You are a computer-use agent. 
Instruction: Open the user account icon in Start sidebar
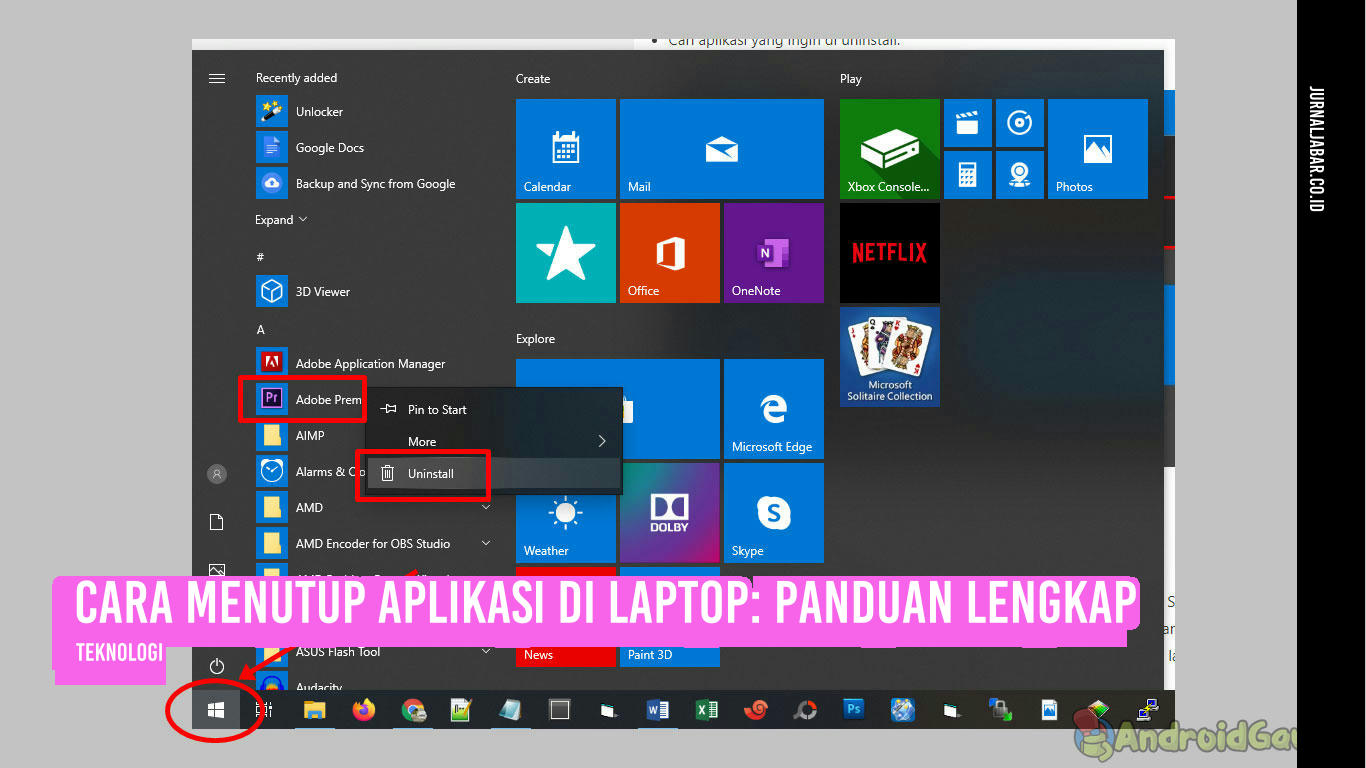(x=217, y=474)
